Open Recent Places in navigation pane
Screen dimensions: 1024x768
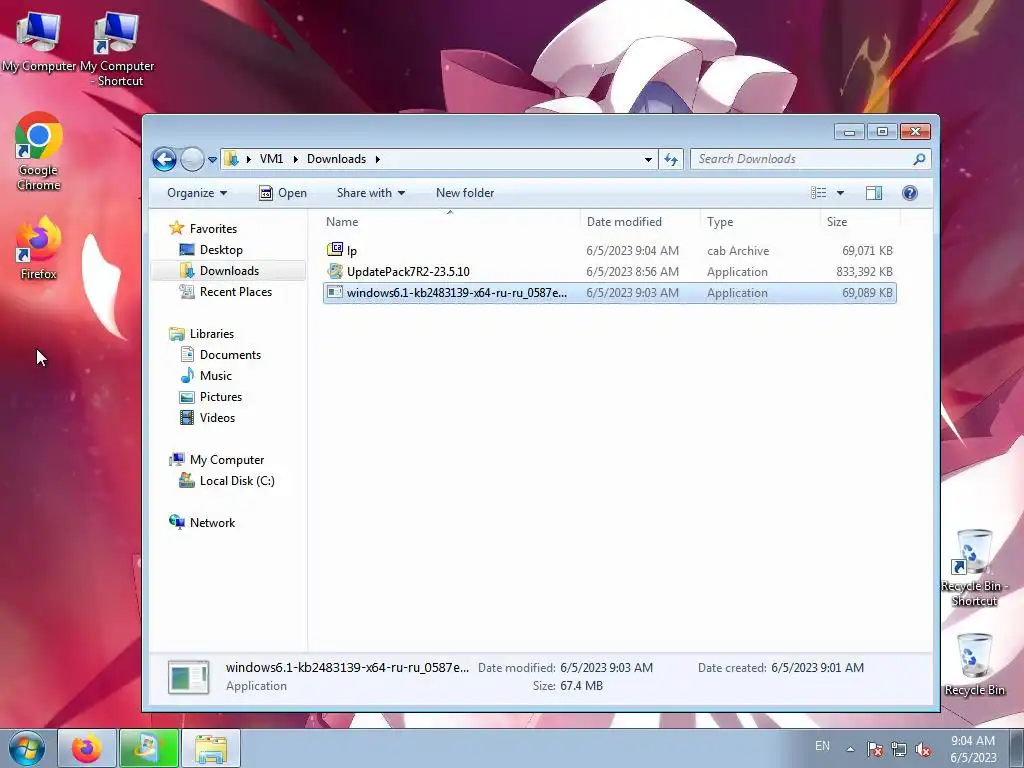(236, 292)
